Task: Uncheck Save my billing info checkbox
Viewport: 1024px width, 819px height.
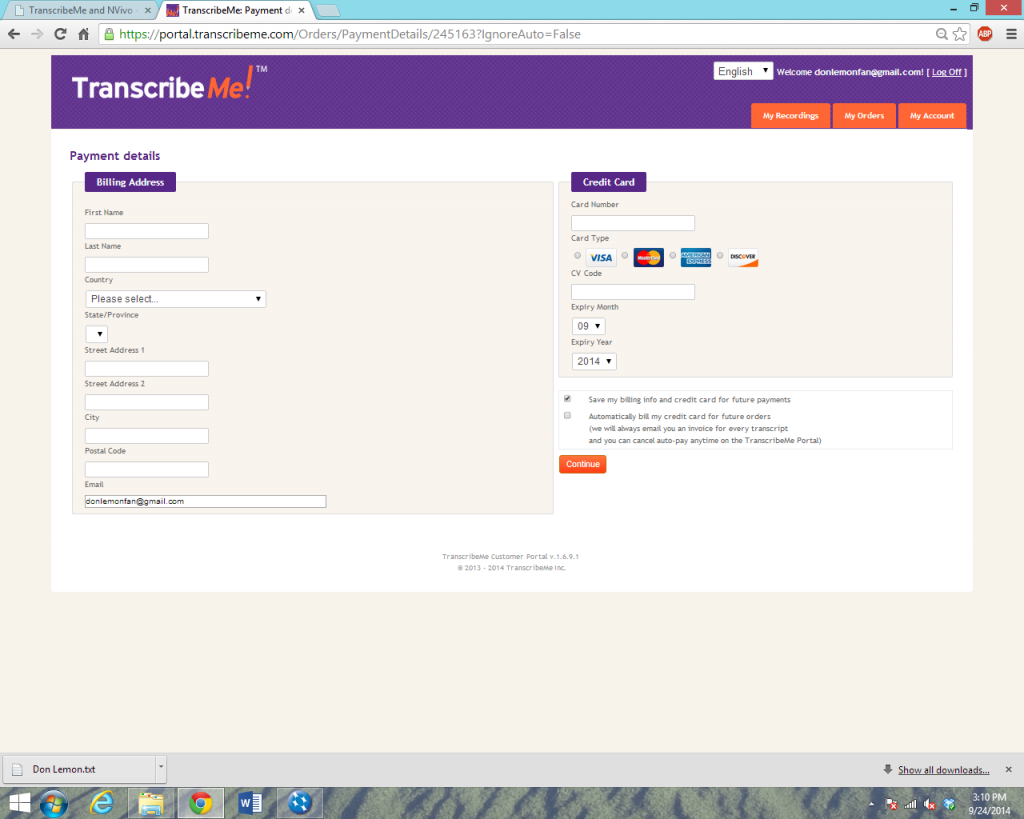Action: [568, 398]
